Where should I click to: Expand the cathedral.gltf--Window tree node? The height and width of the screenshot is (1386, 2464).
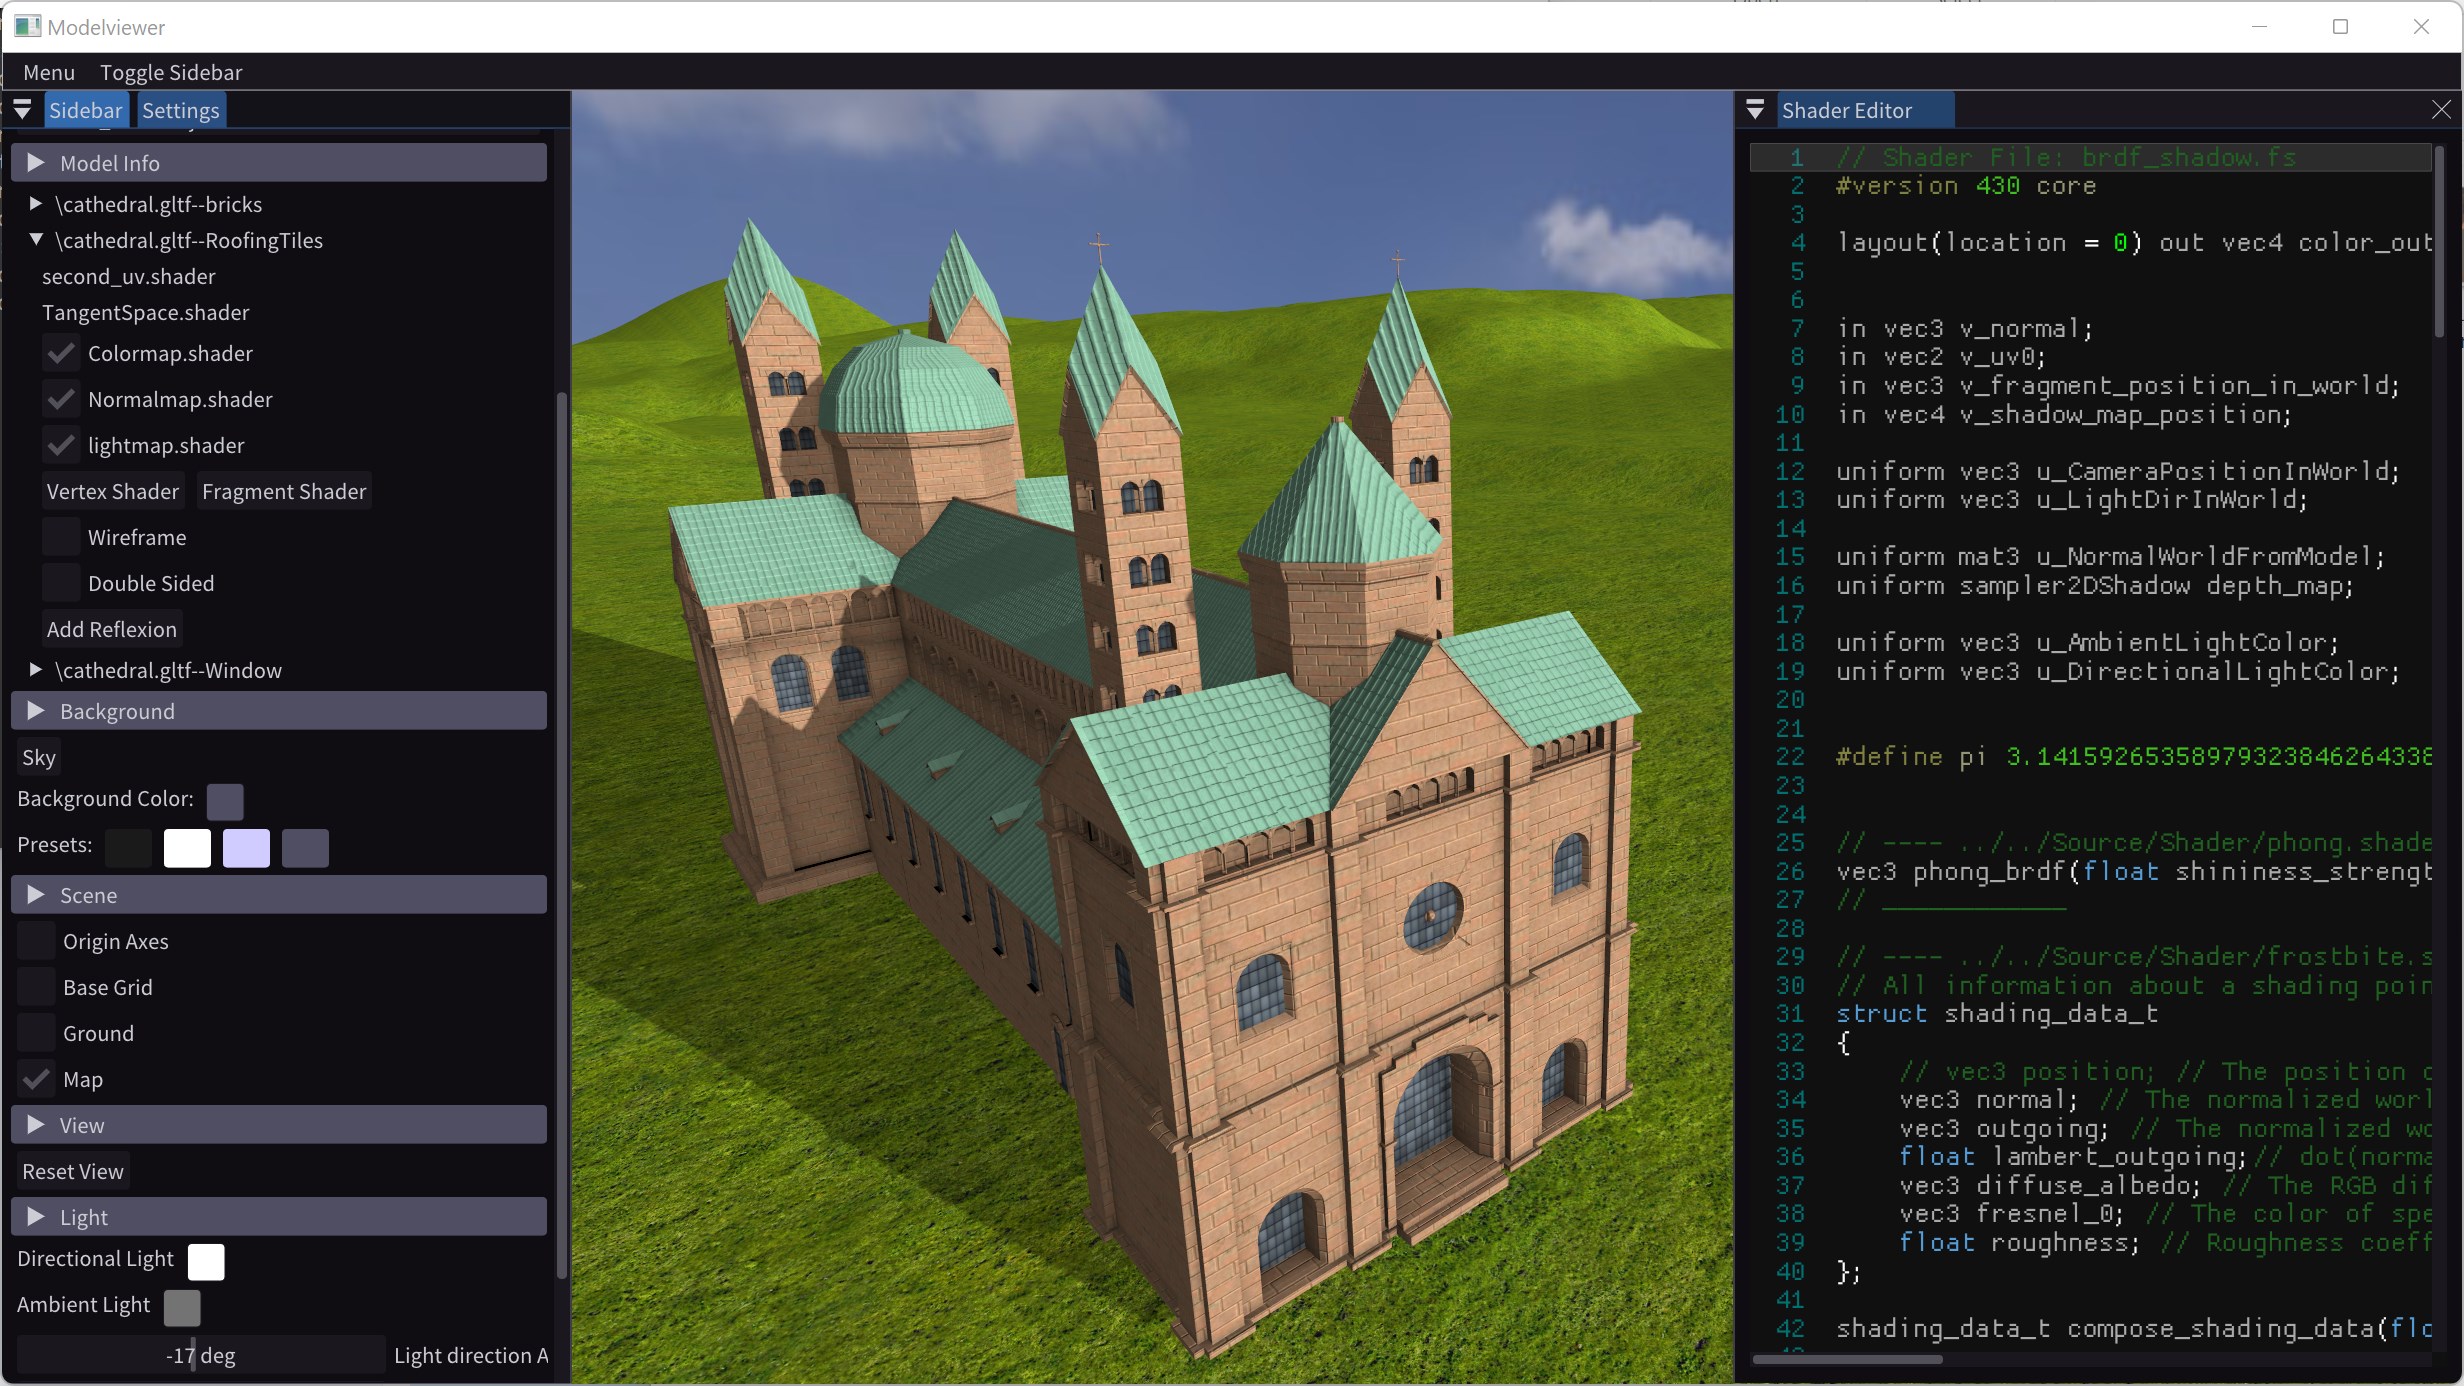coord(36,670)
